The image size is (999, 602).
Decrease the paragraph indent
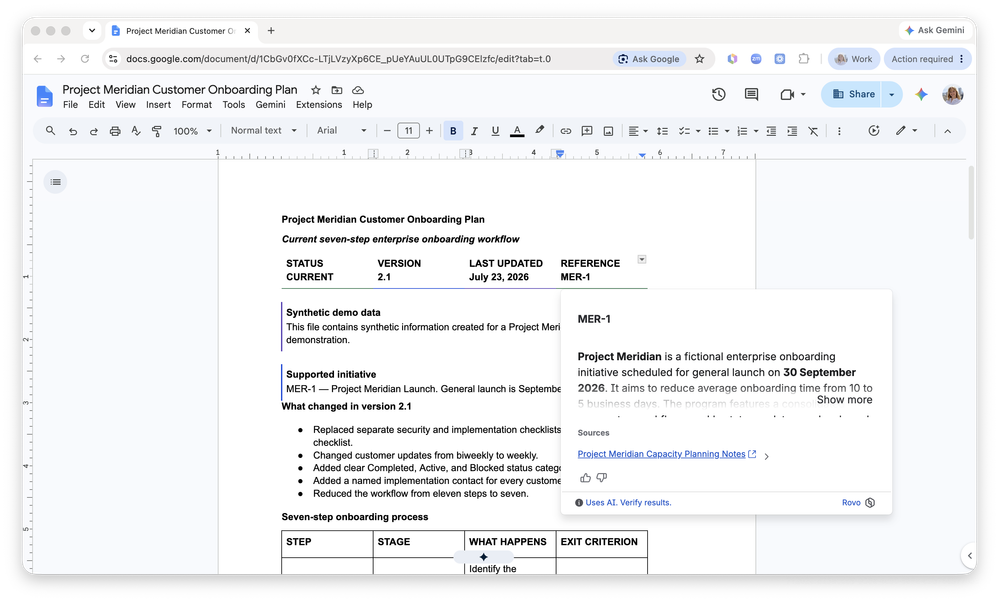click(x=771, y=131)
